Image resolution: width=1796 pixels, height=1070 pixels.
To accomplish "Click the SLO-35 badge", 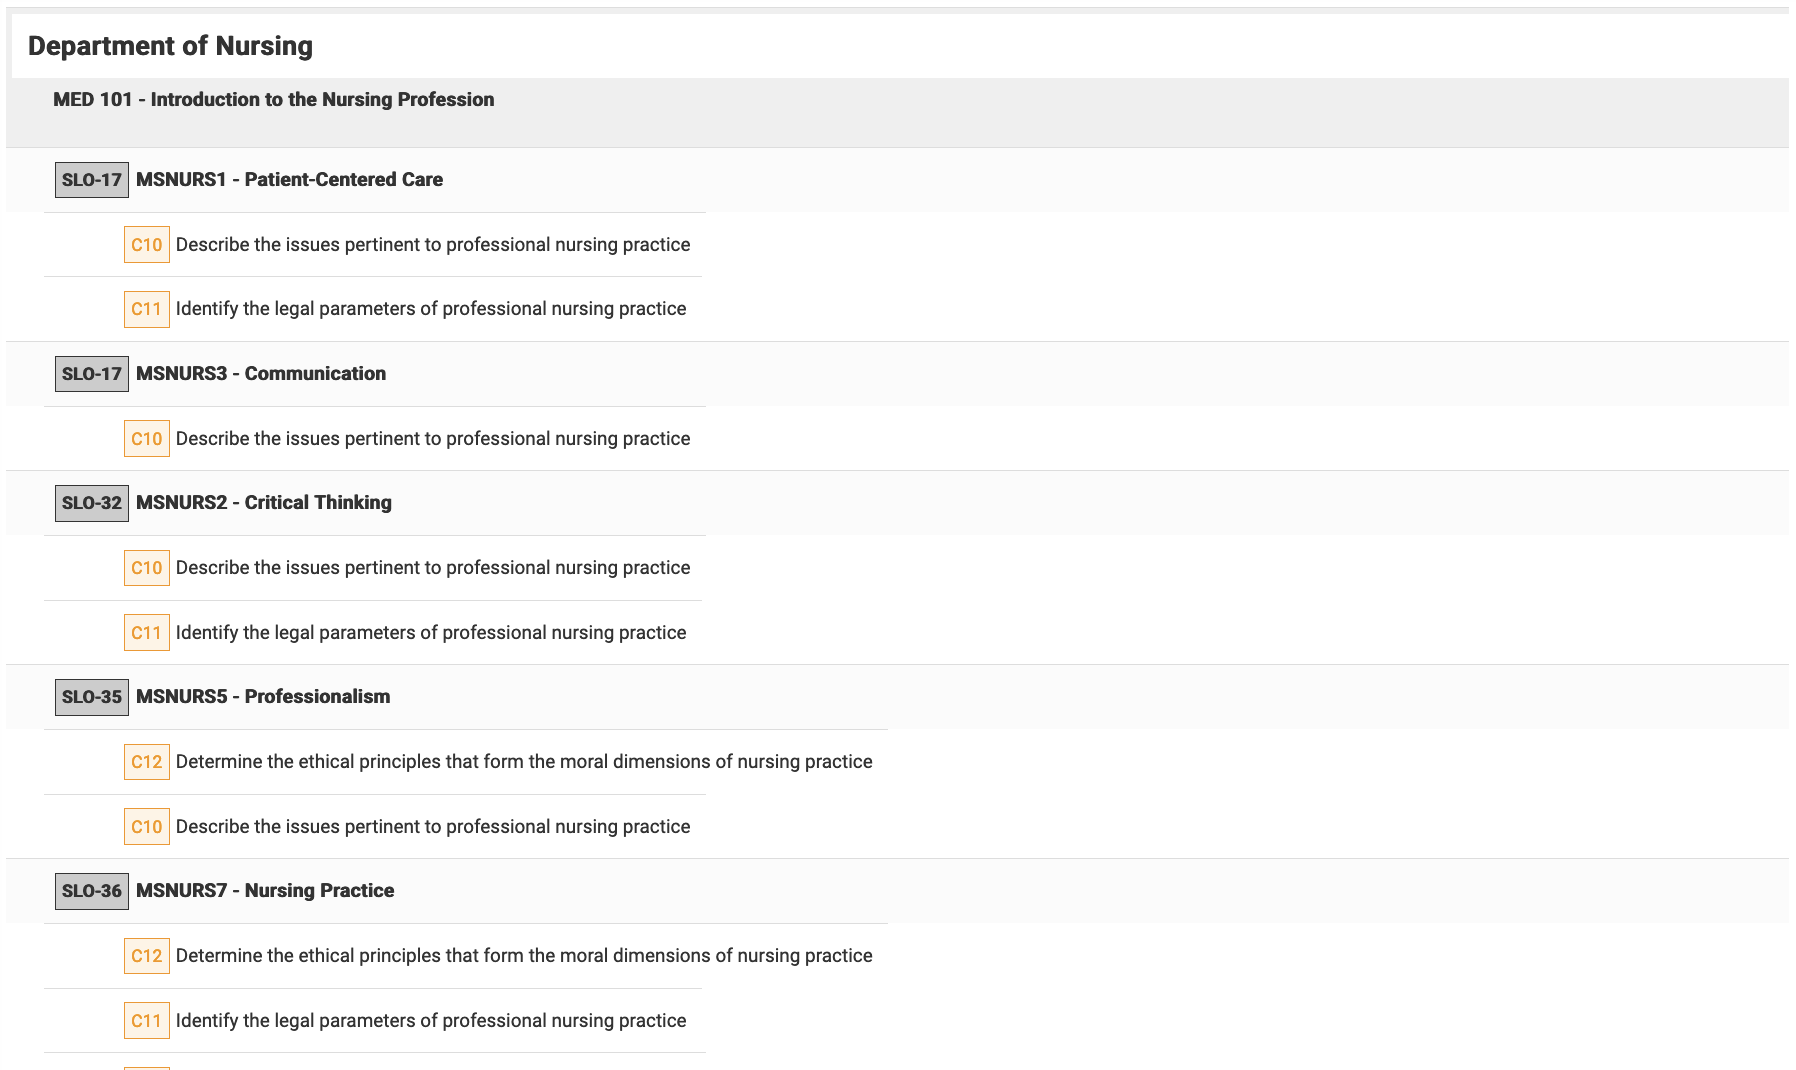I will [91, 697].
